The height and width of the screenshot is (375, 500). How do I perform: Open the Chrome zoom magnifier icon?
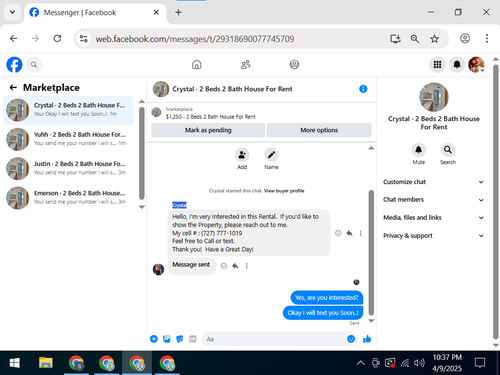pos(415,39)
